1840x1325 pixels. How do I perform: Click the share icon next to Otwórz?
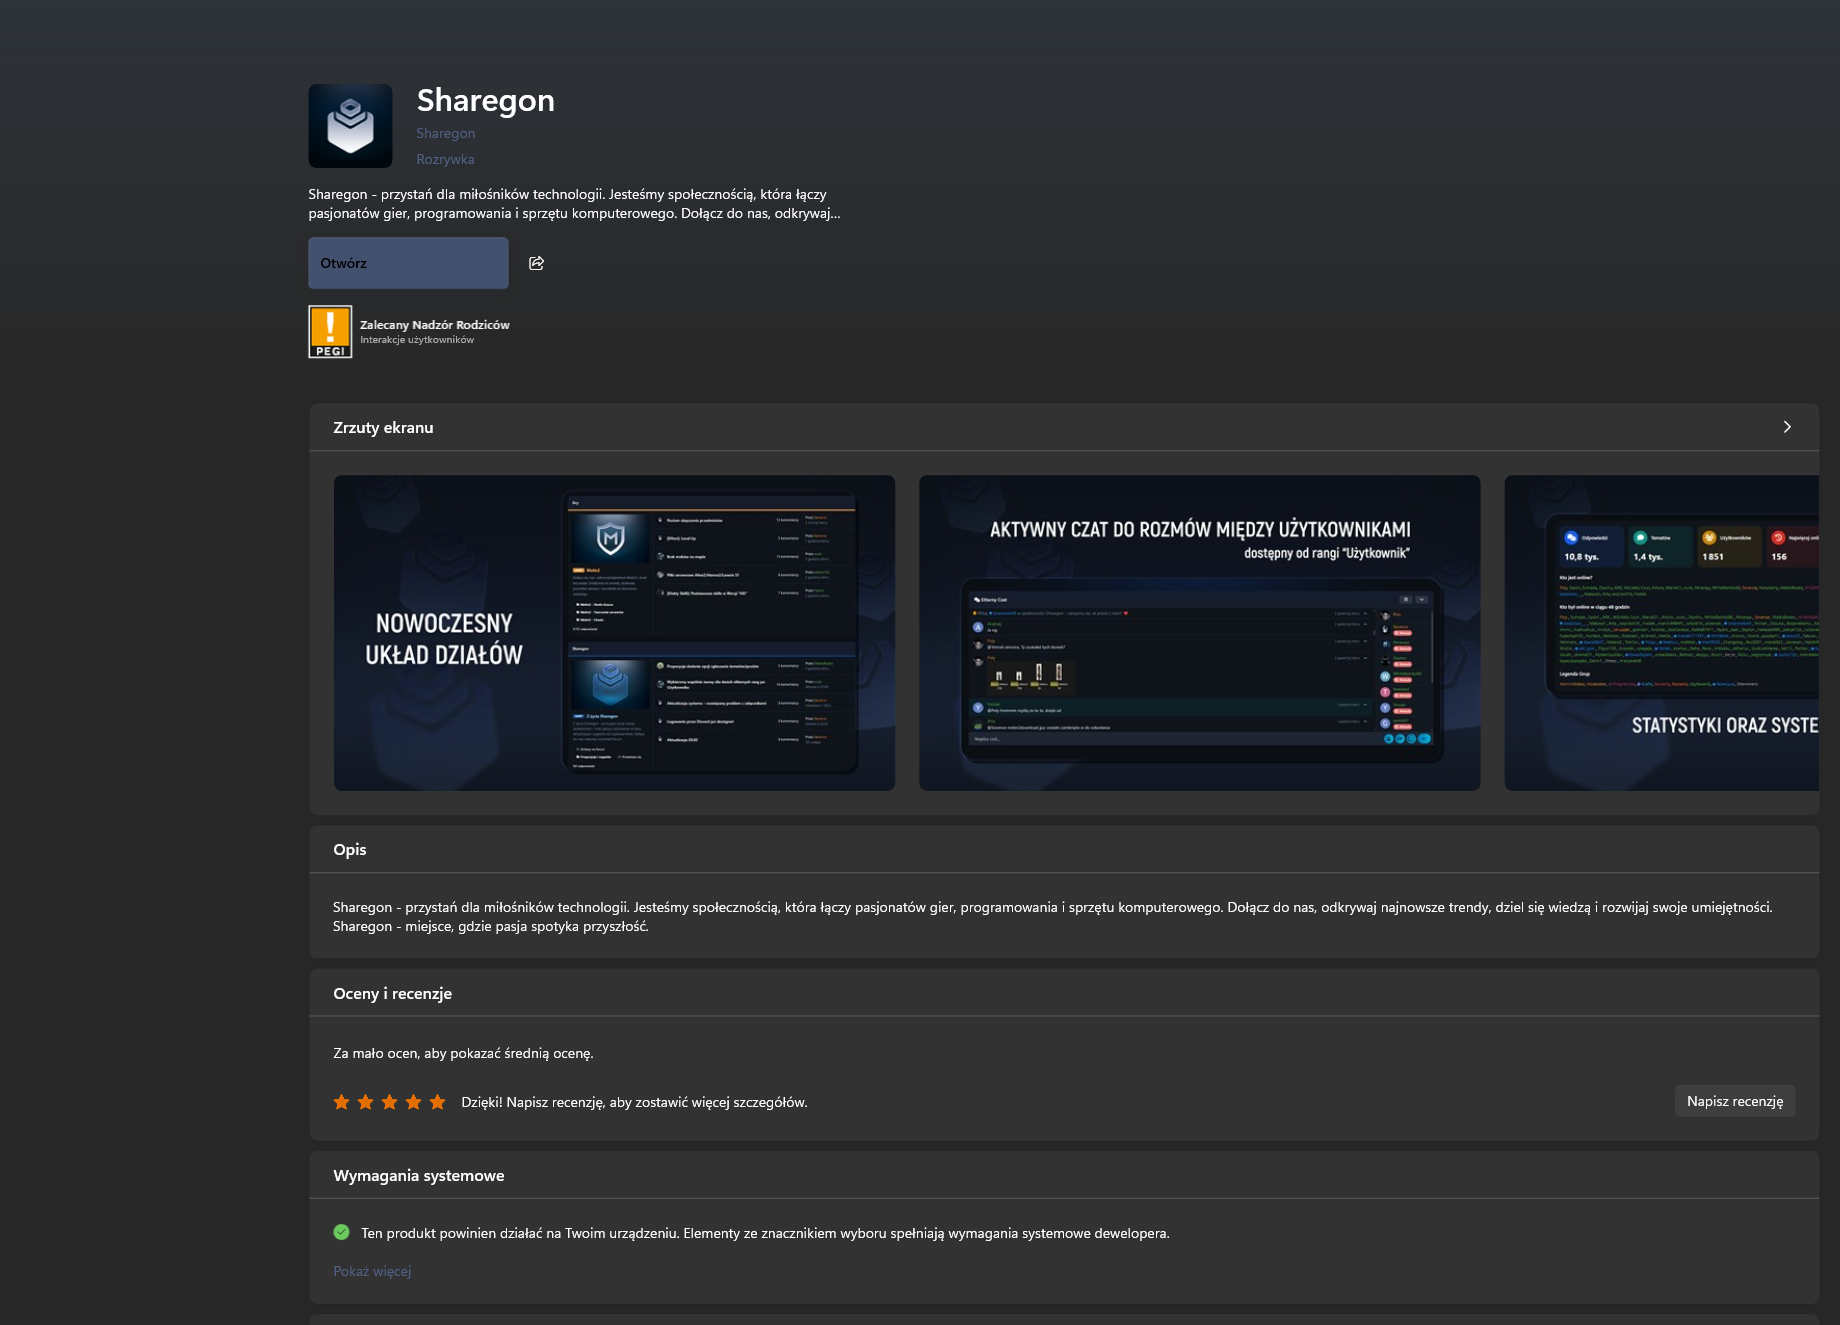[x=536, y=263]
